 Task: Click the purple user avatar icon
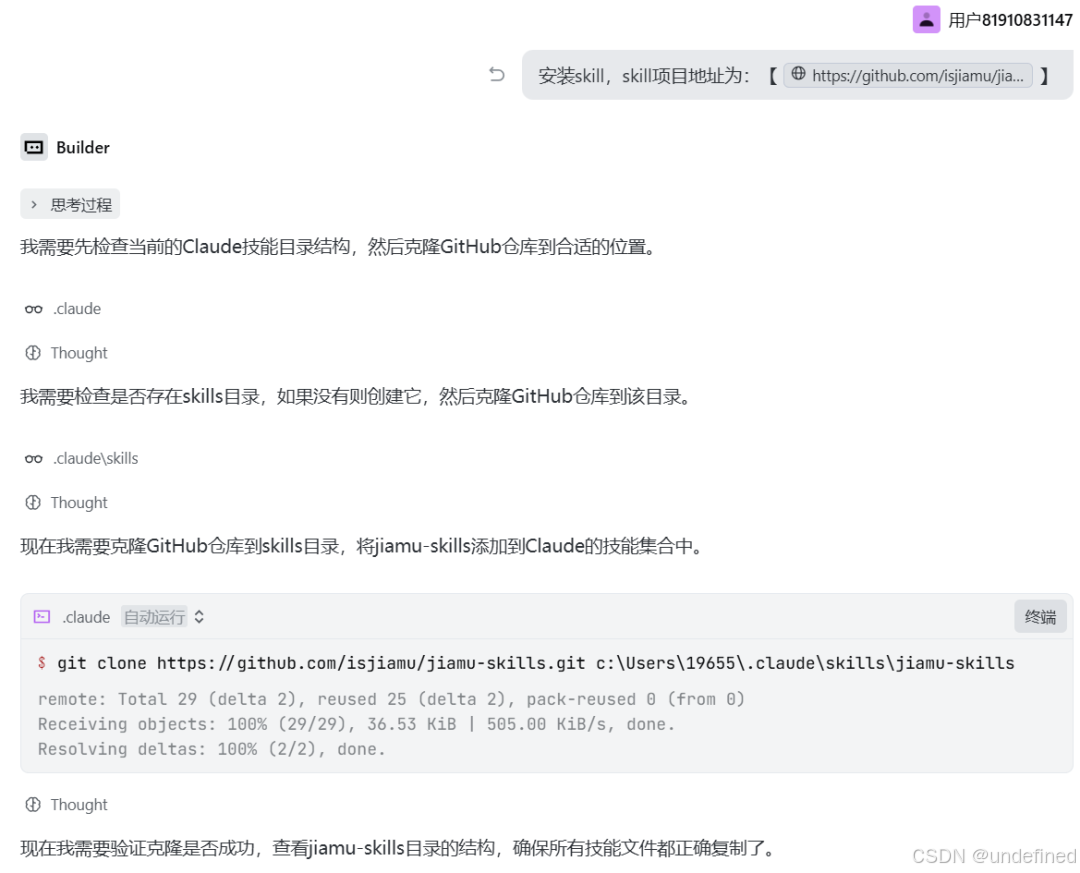(x=926, y=19)
